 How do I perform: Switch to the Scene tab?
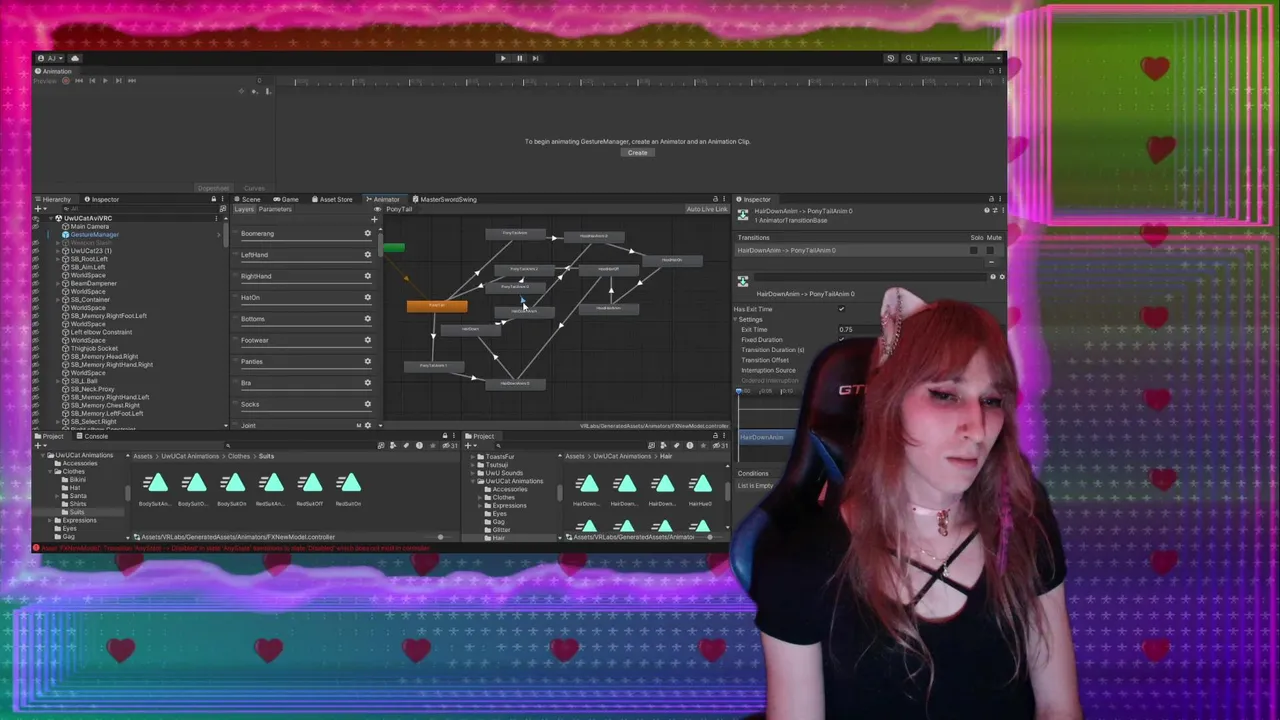pos(247,199)
